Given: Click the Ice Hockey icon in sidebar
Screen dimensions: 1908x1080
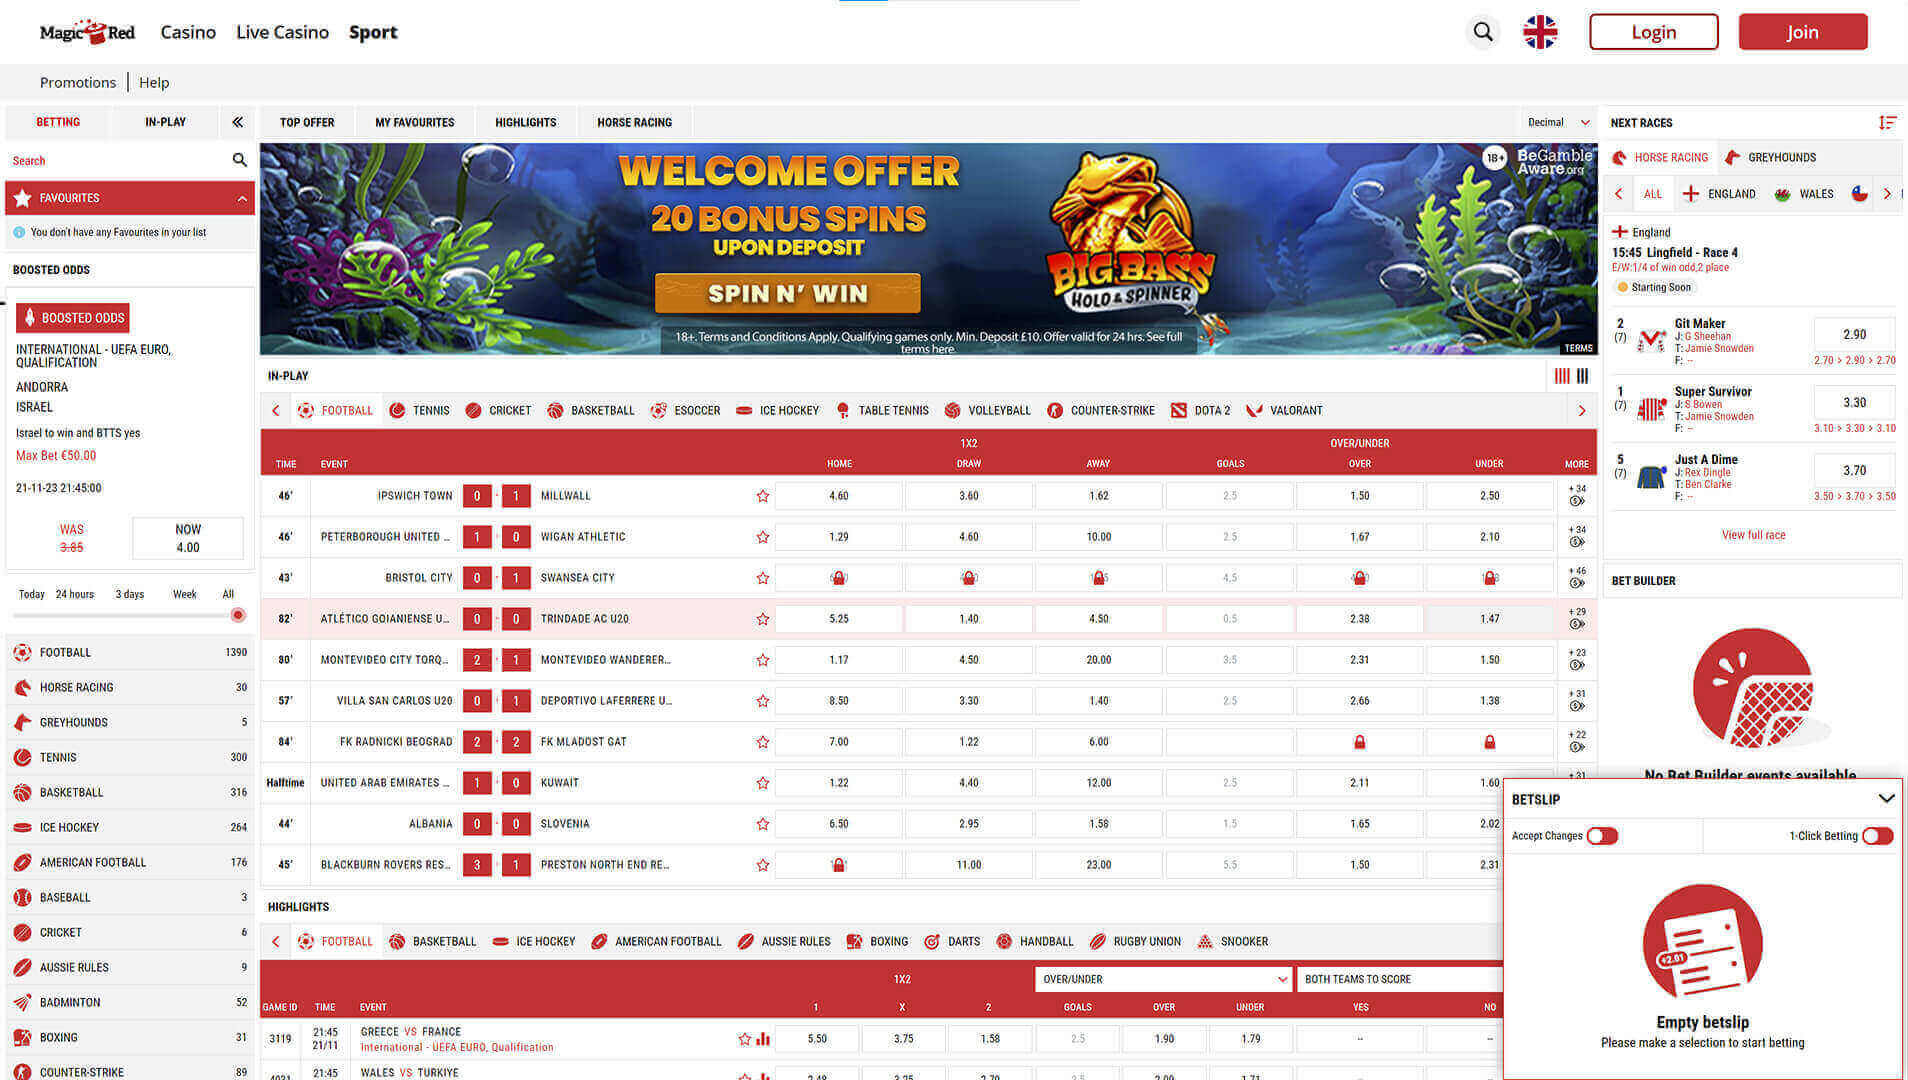Looking at the screenshot, I should coord(22,827).
